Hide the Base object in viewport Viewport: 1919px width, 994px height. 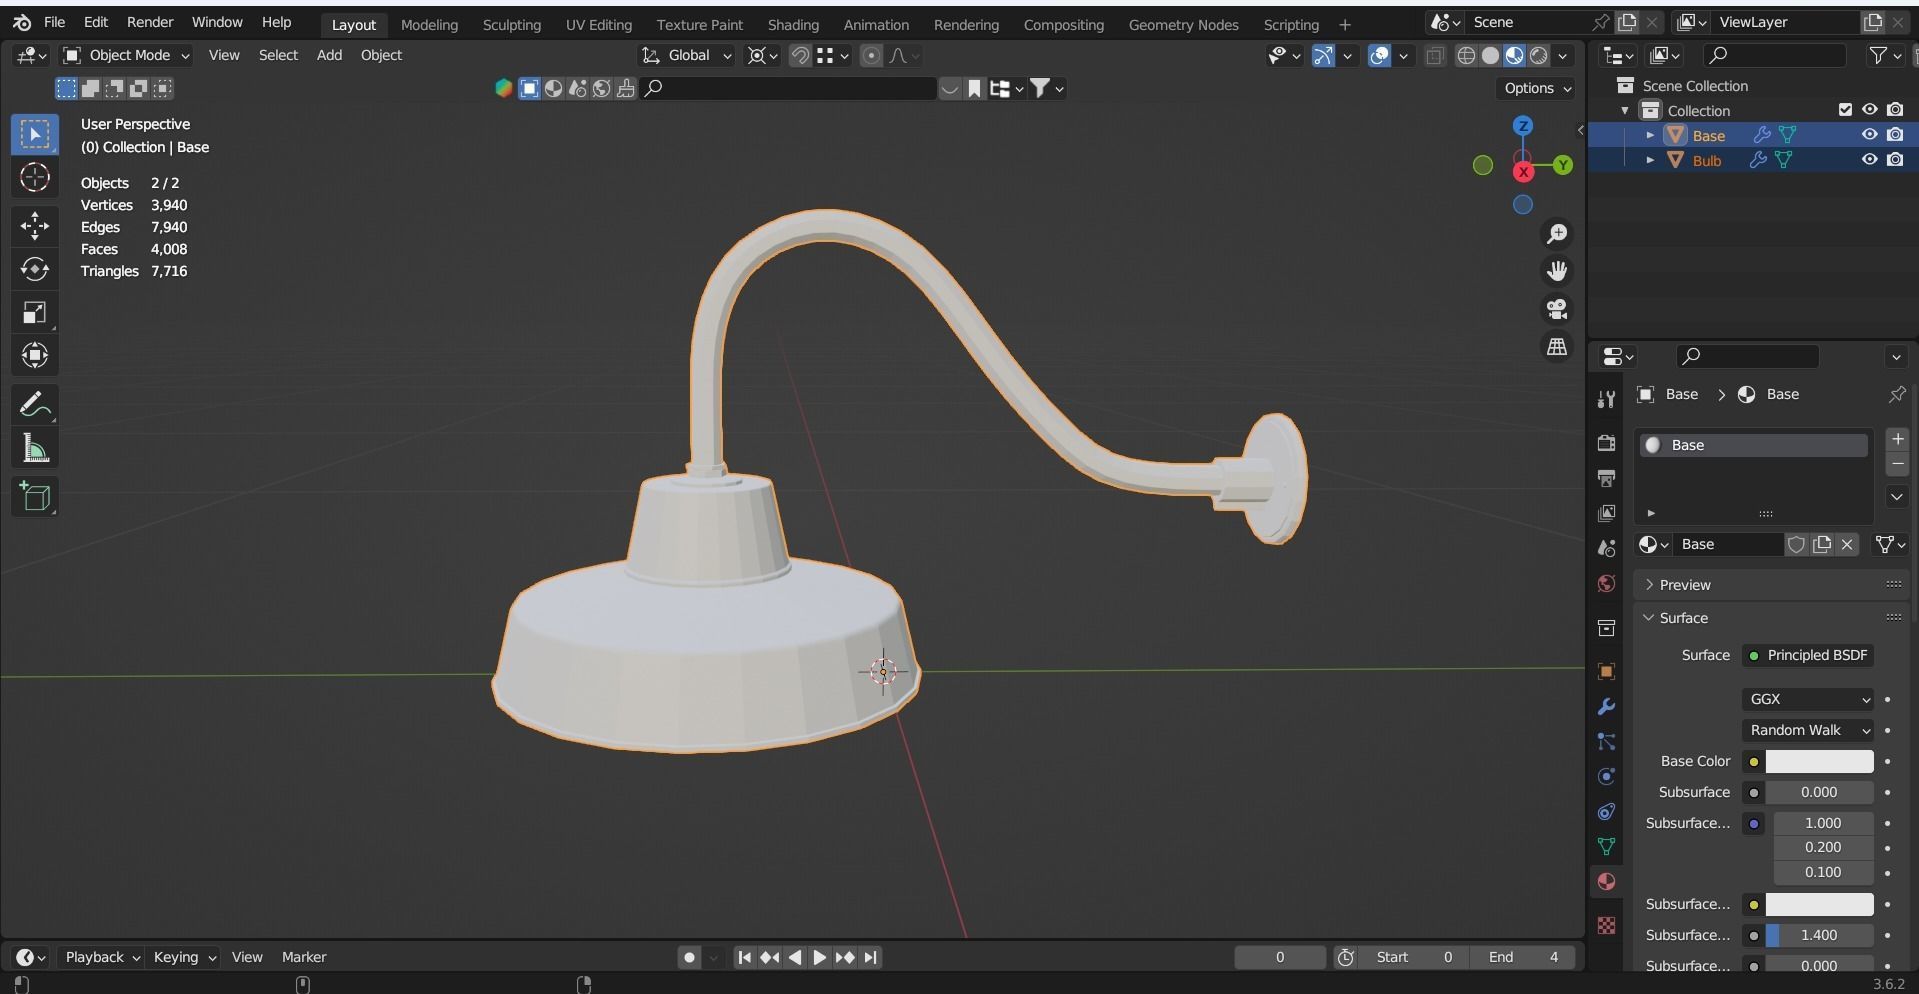pos(1869,135)
